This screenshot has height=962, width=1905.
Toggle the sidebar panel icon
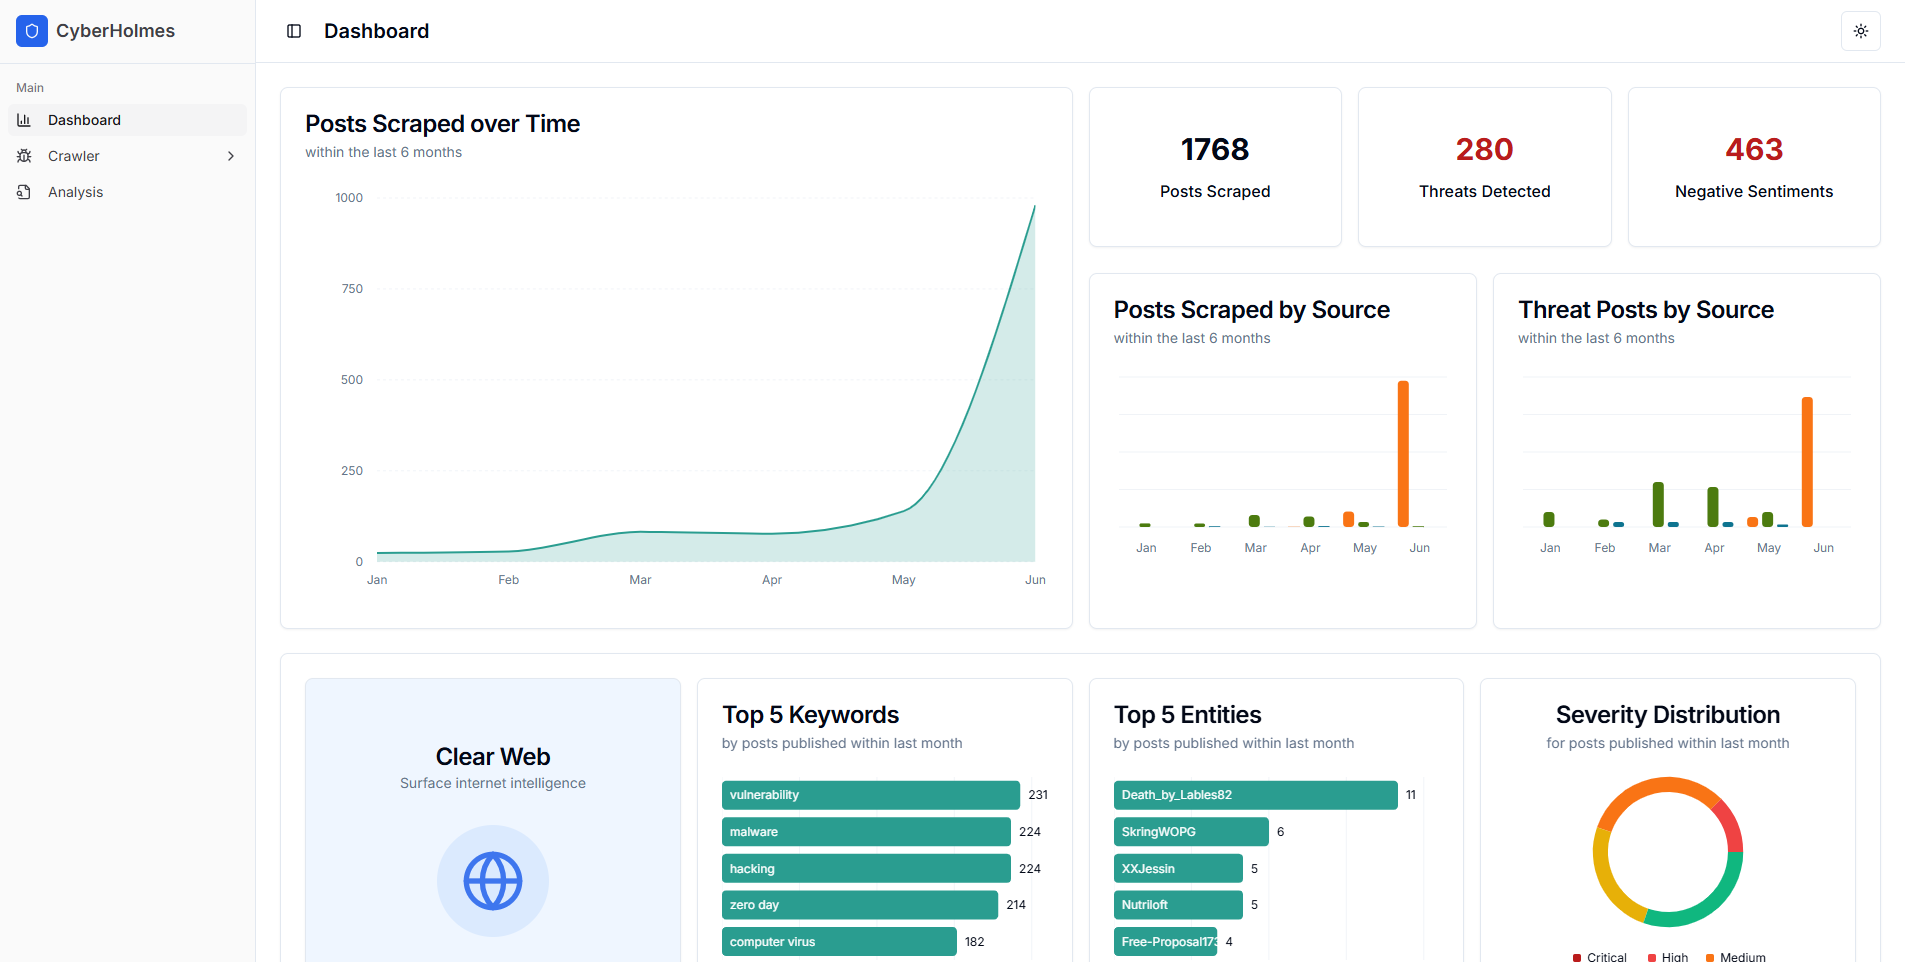coord(294,31)
